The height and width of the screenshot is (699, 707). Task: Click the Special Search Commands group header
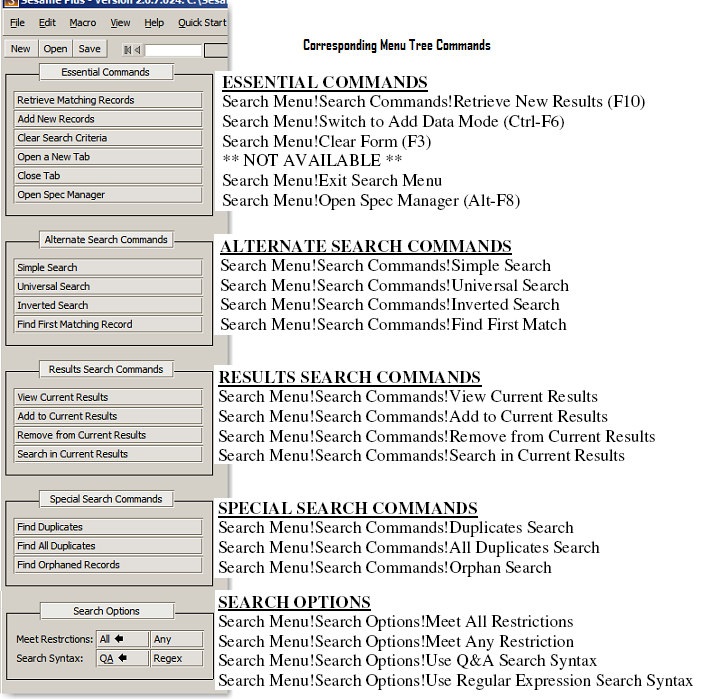click(x=106, y=499)
